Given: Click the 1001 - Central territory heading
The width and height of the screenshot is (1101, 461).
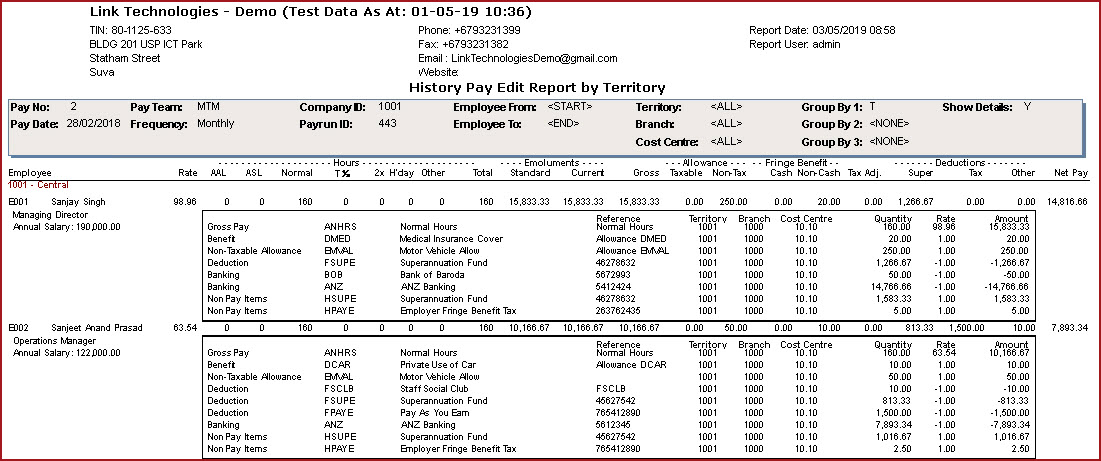Looking at the screenshot, I should pos(38,185).
